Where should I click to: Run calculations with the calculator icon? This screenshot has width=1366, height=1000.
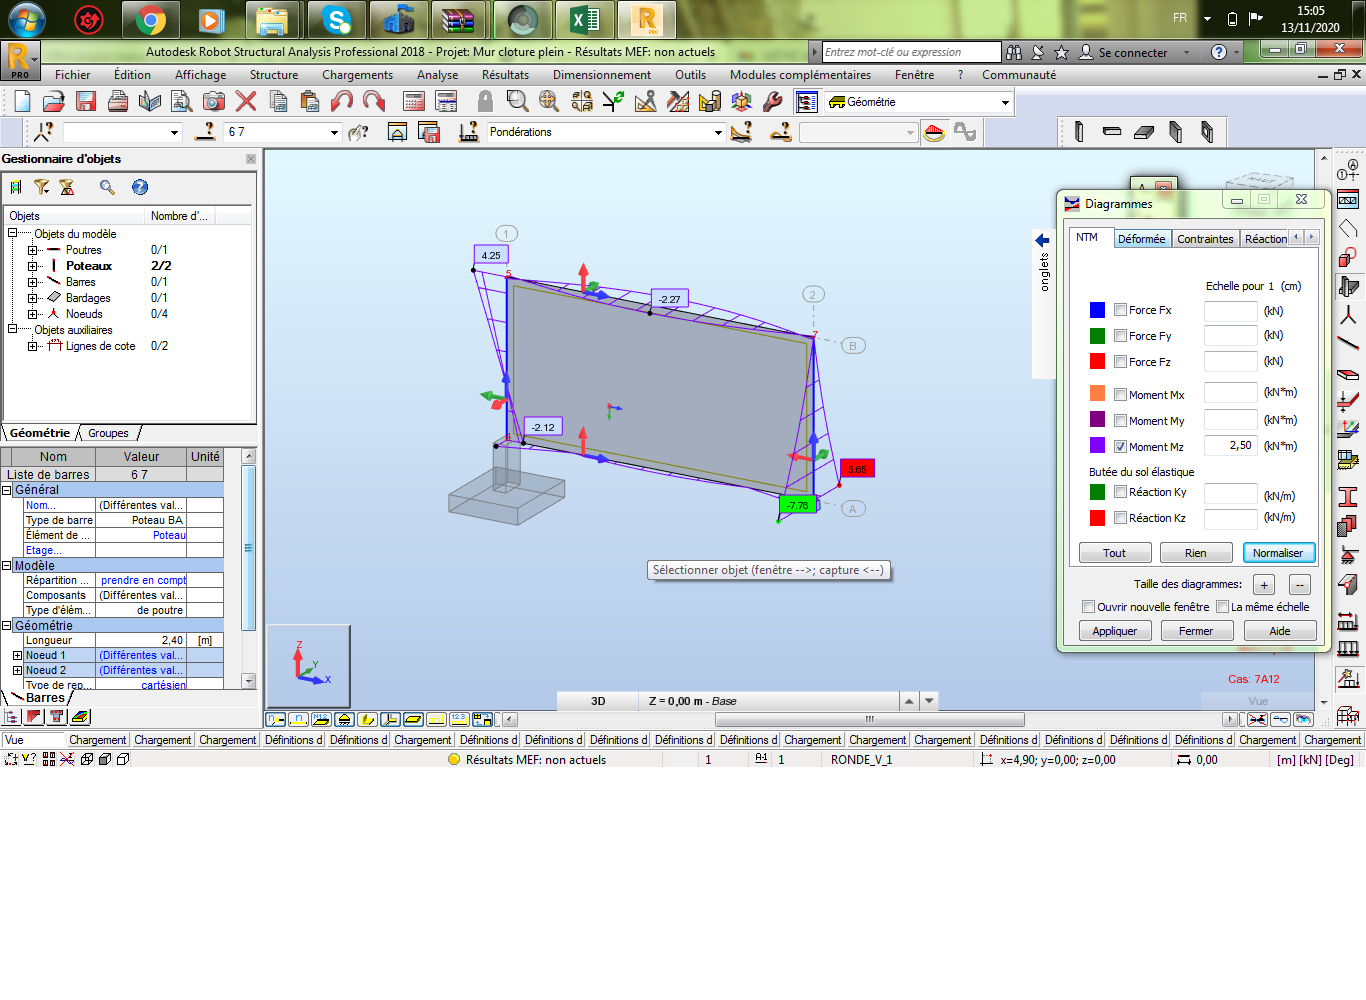pyautogui.click(x=414, y=101)
